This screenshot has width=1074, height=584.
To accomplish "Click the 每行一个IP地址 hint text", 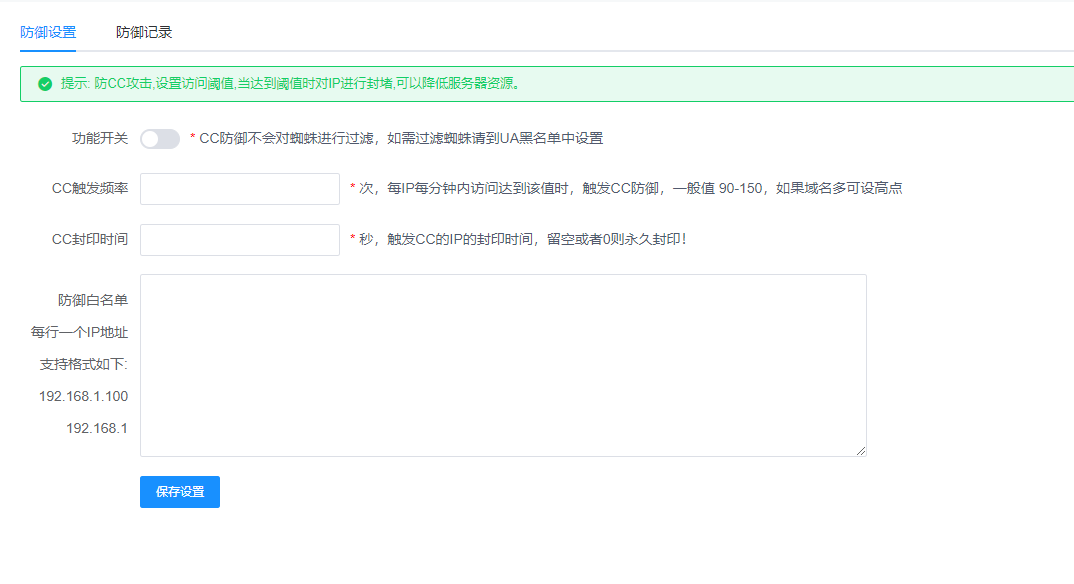I will click(79, 332).
